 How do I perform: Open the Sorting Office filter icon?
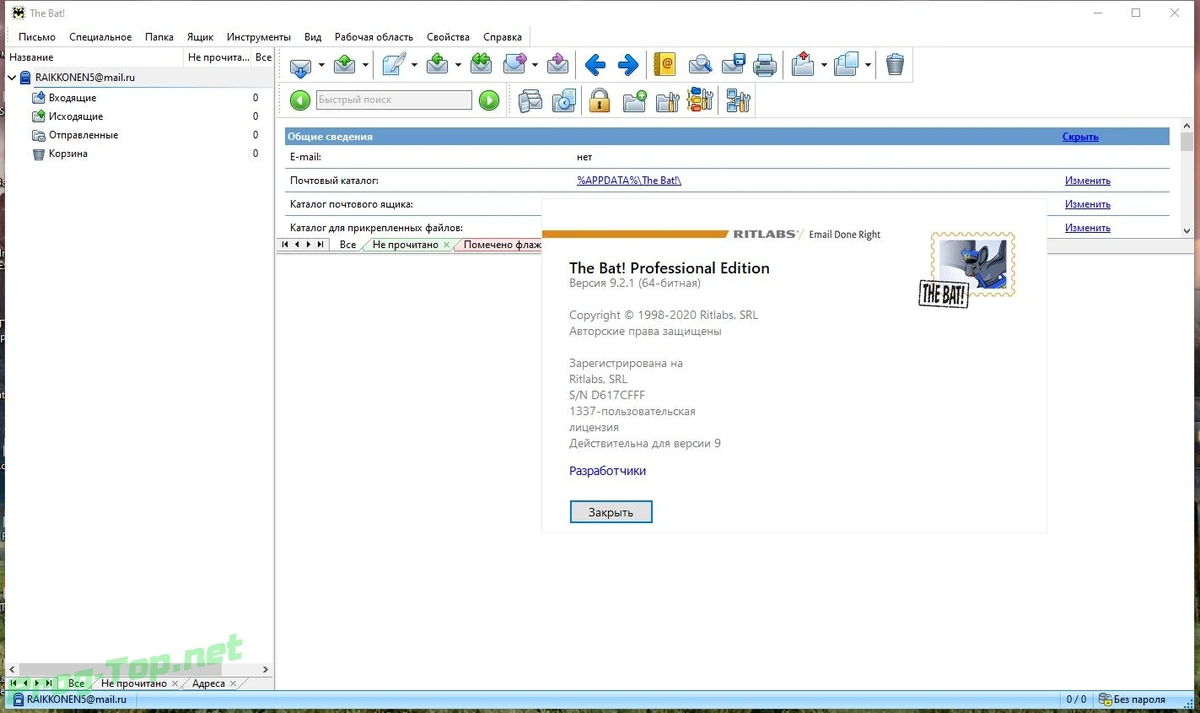700,100
